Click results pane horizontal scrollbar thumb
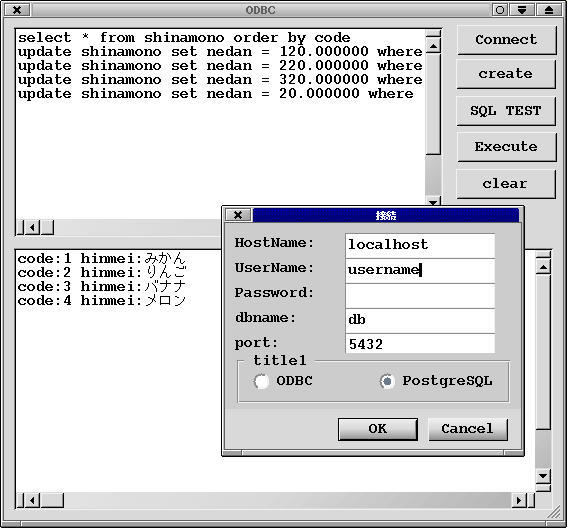This screenshot has width=567, height=528. pos(52,501)
